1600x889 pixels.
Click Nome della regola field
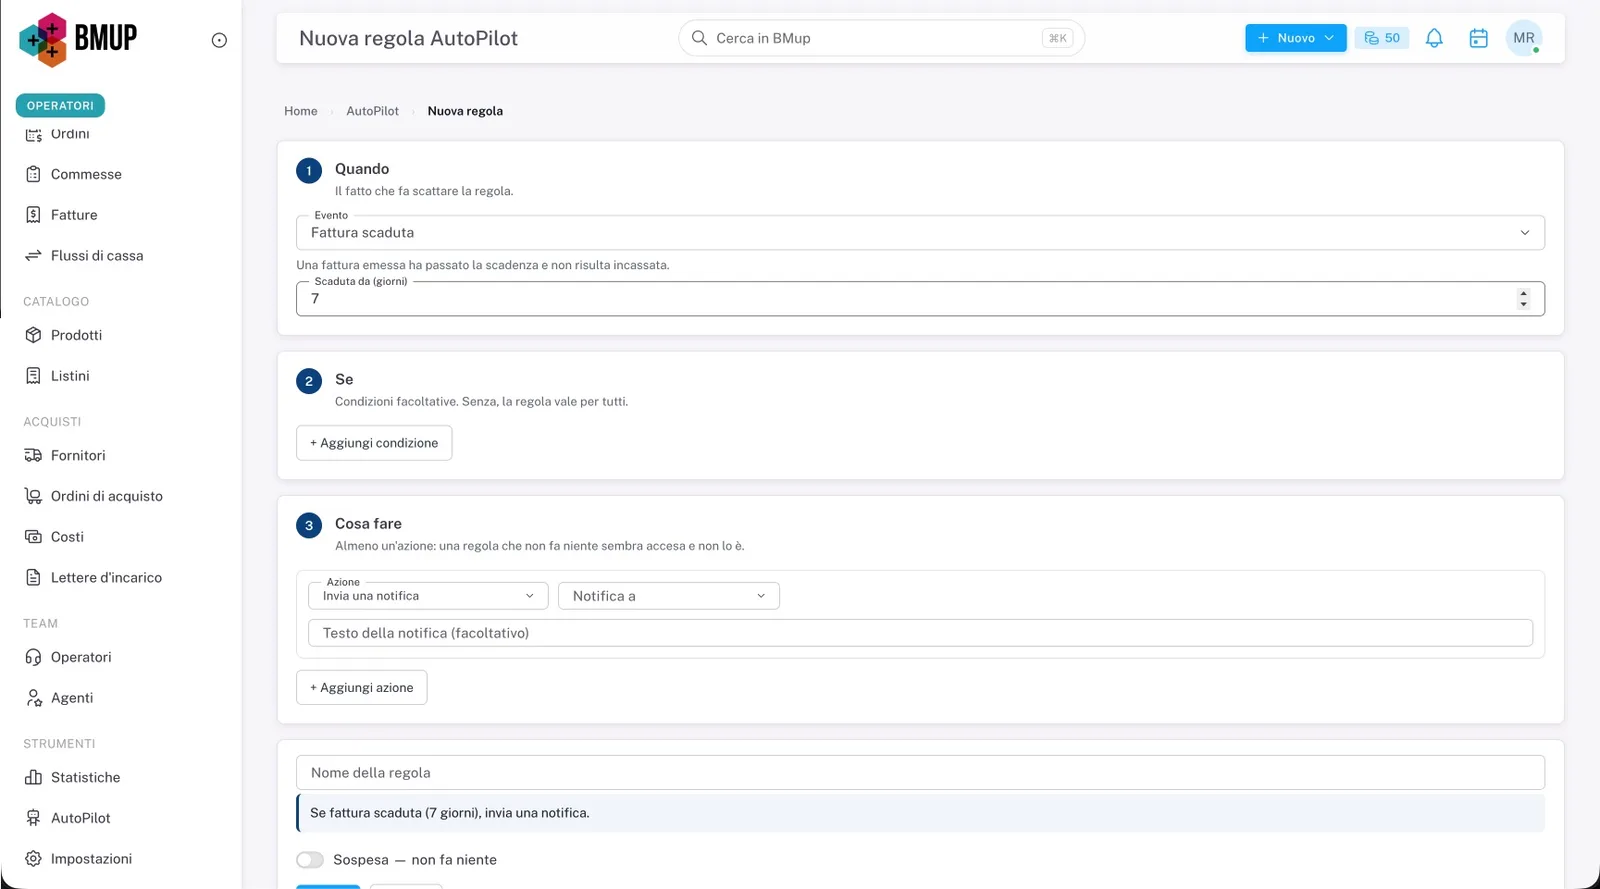pyautogui.click(x=920, y=773)
